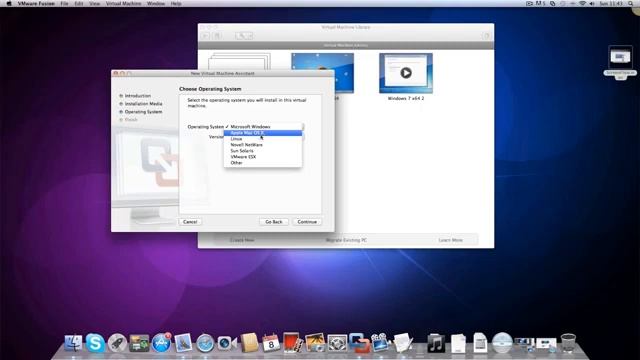Click the Wi-Fi icon in menu bar
The height and width of the screenshot is (360, 640).
click(x=582, y=3)
